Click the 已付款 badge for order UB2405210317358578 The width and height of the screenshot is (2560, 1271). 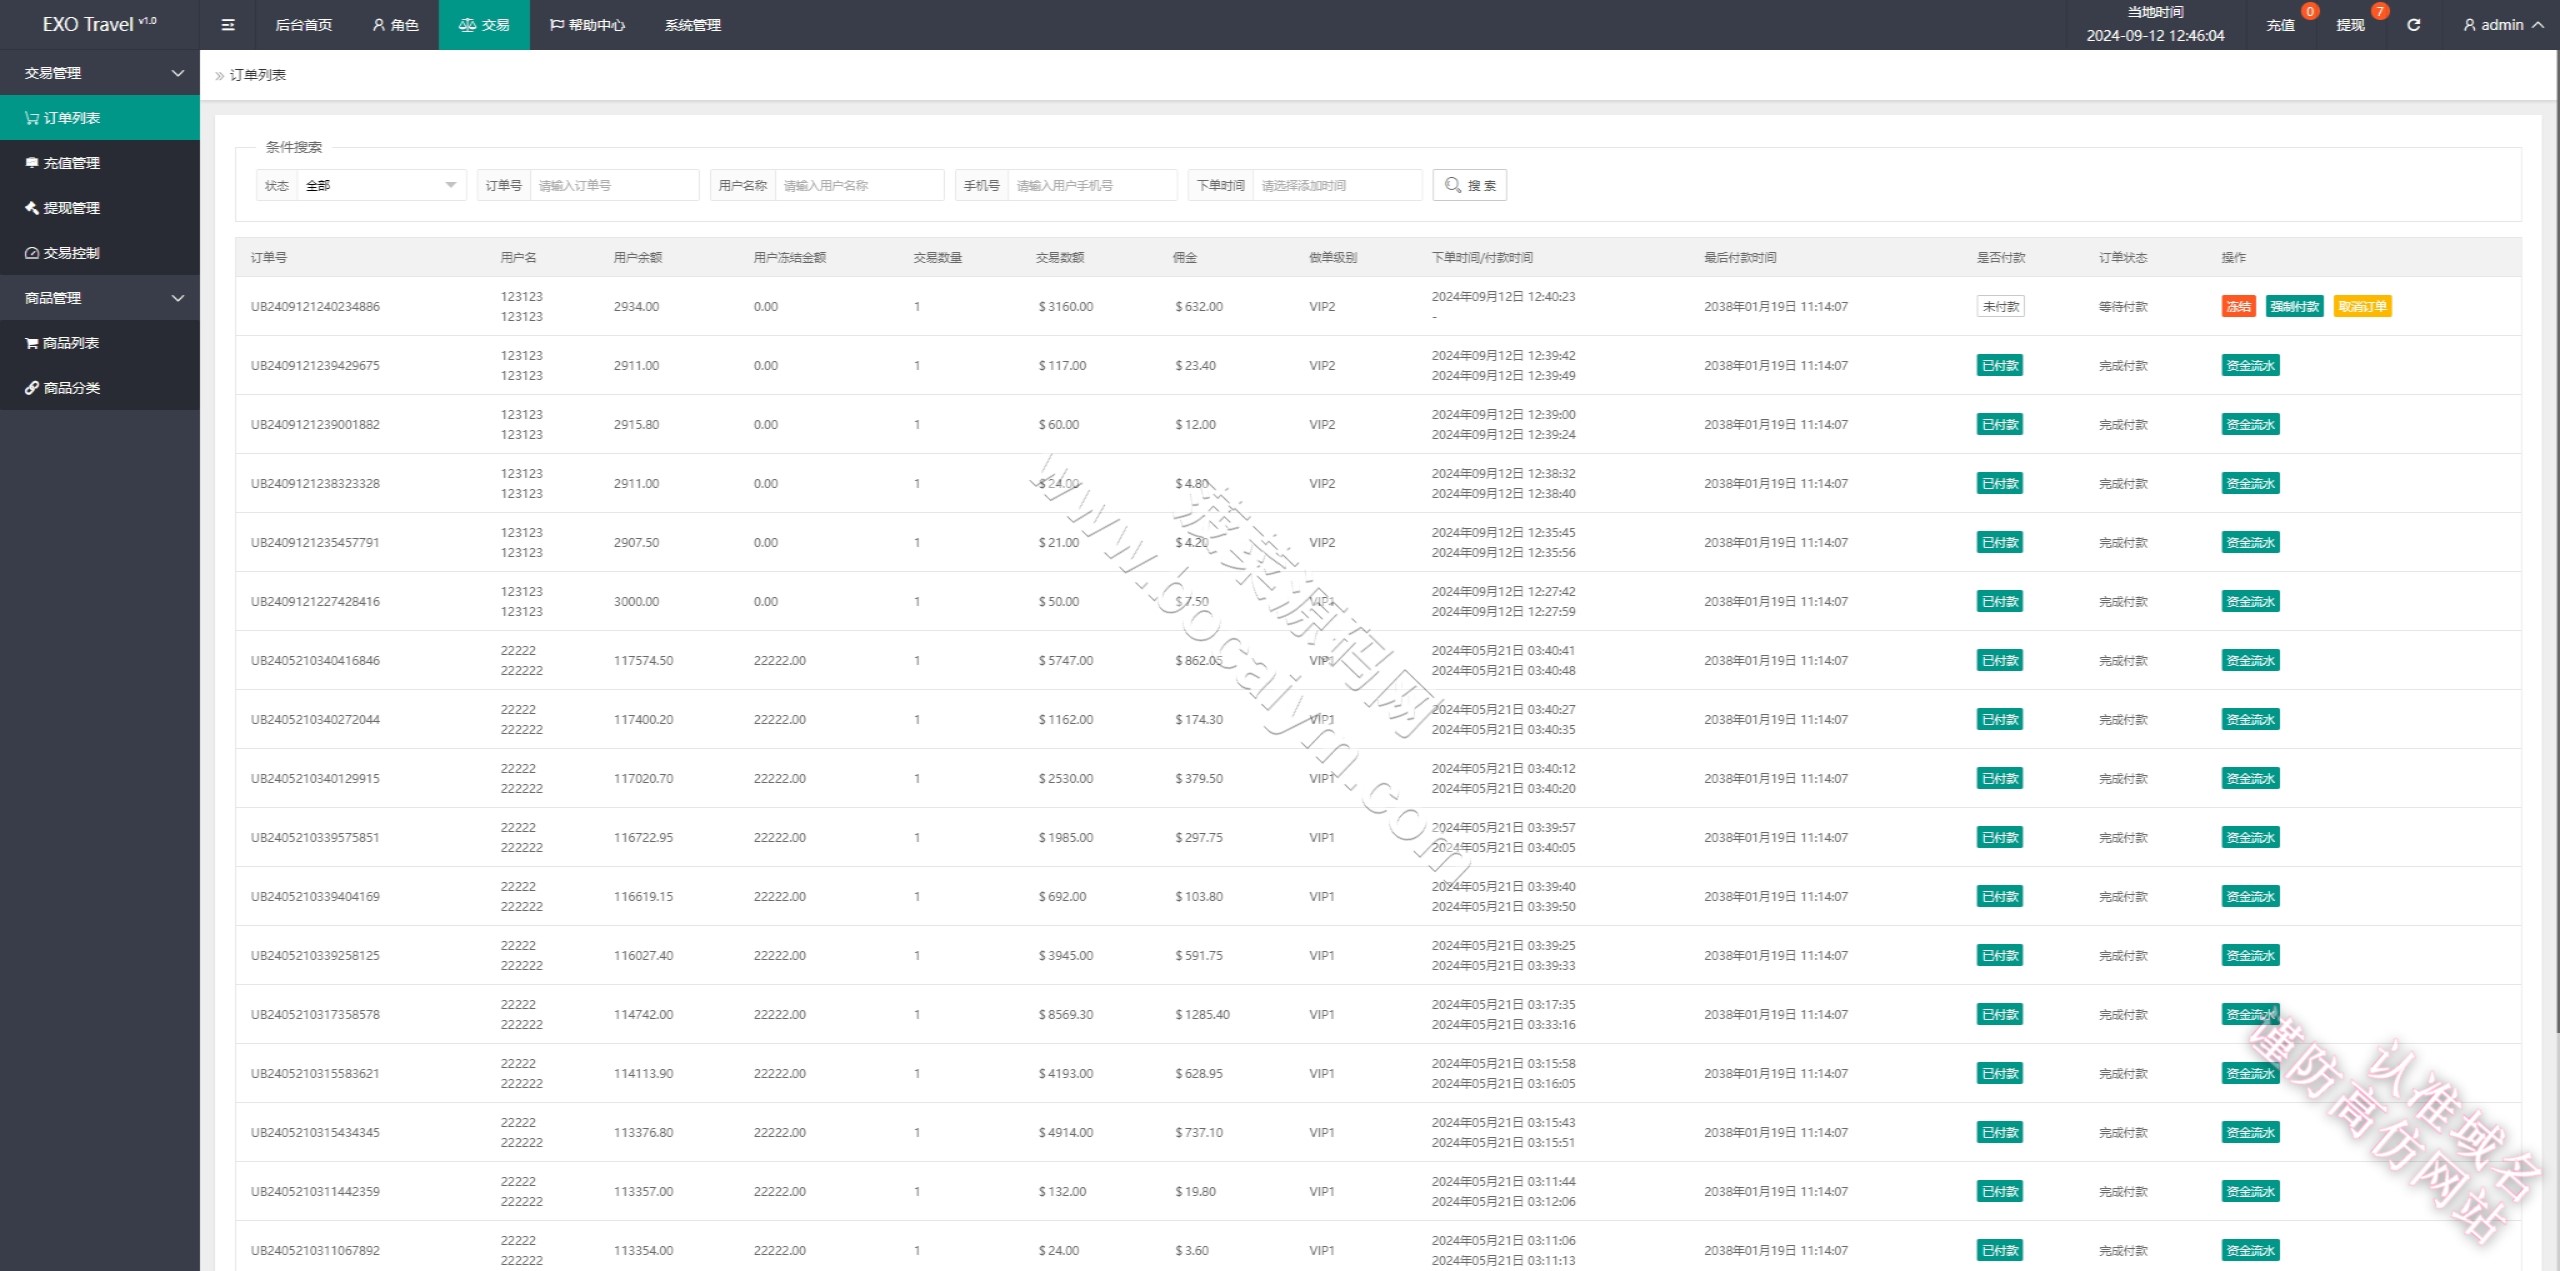(2000, 1015)
